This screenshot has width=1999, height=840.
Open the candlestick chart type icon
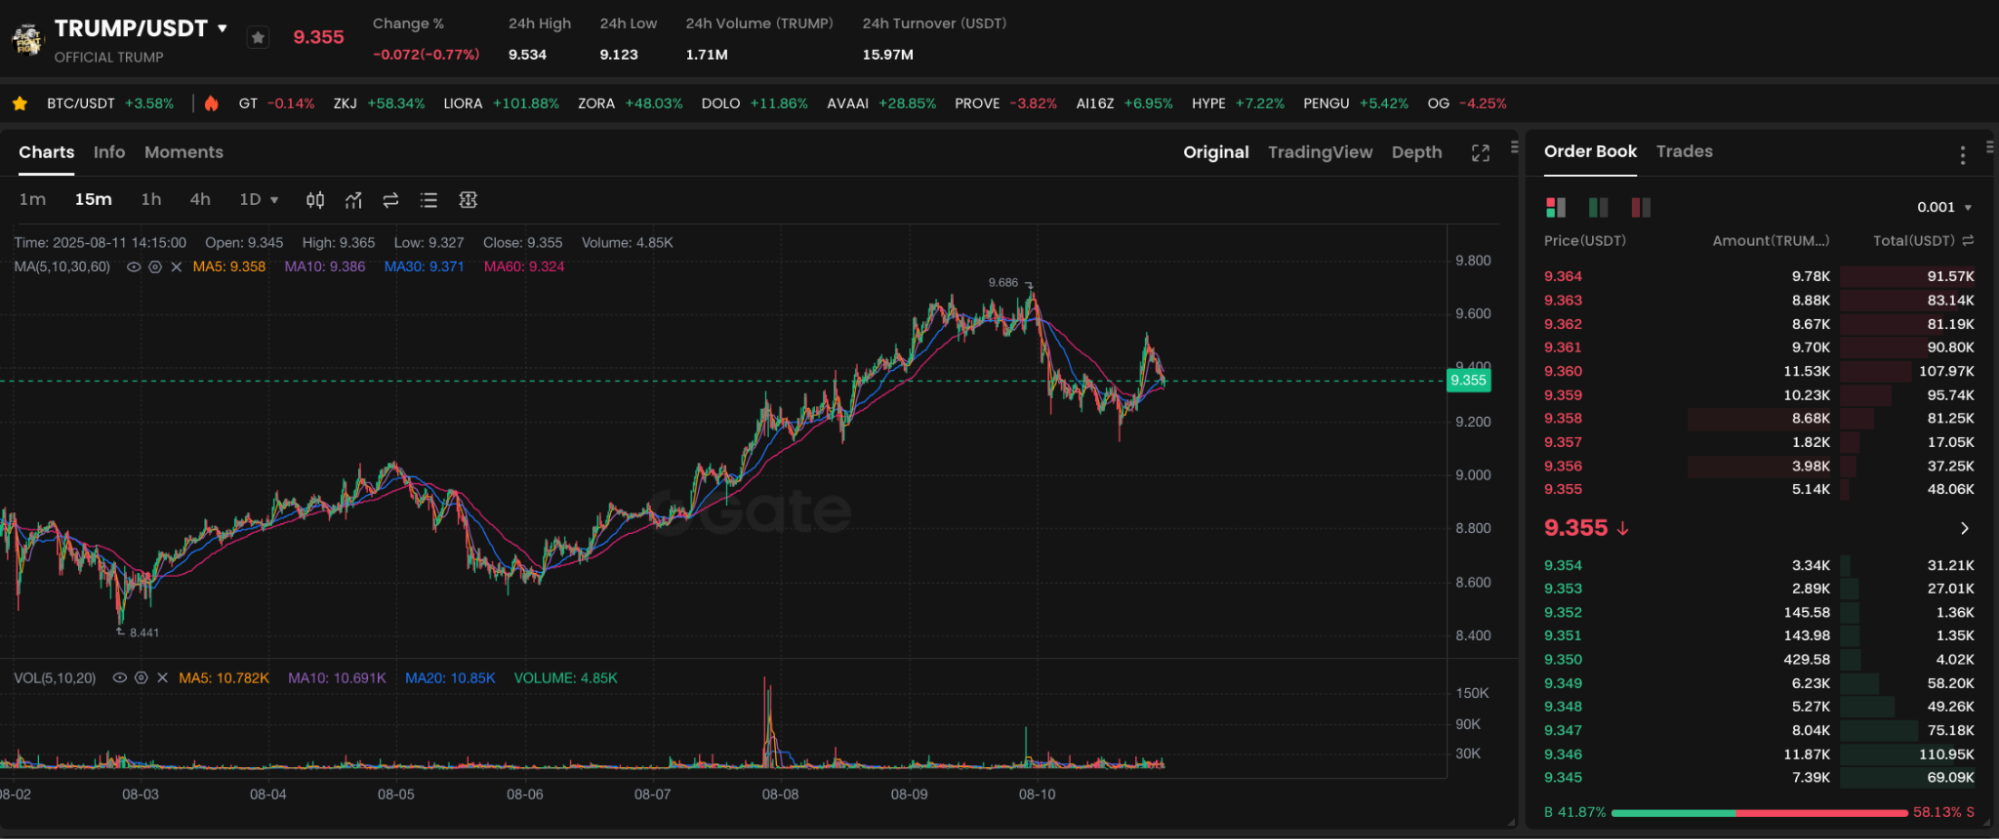[x=315, y=200]
